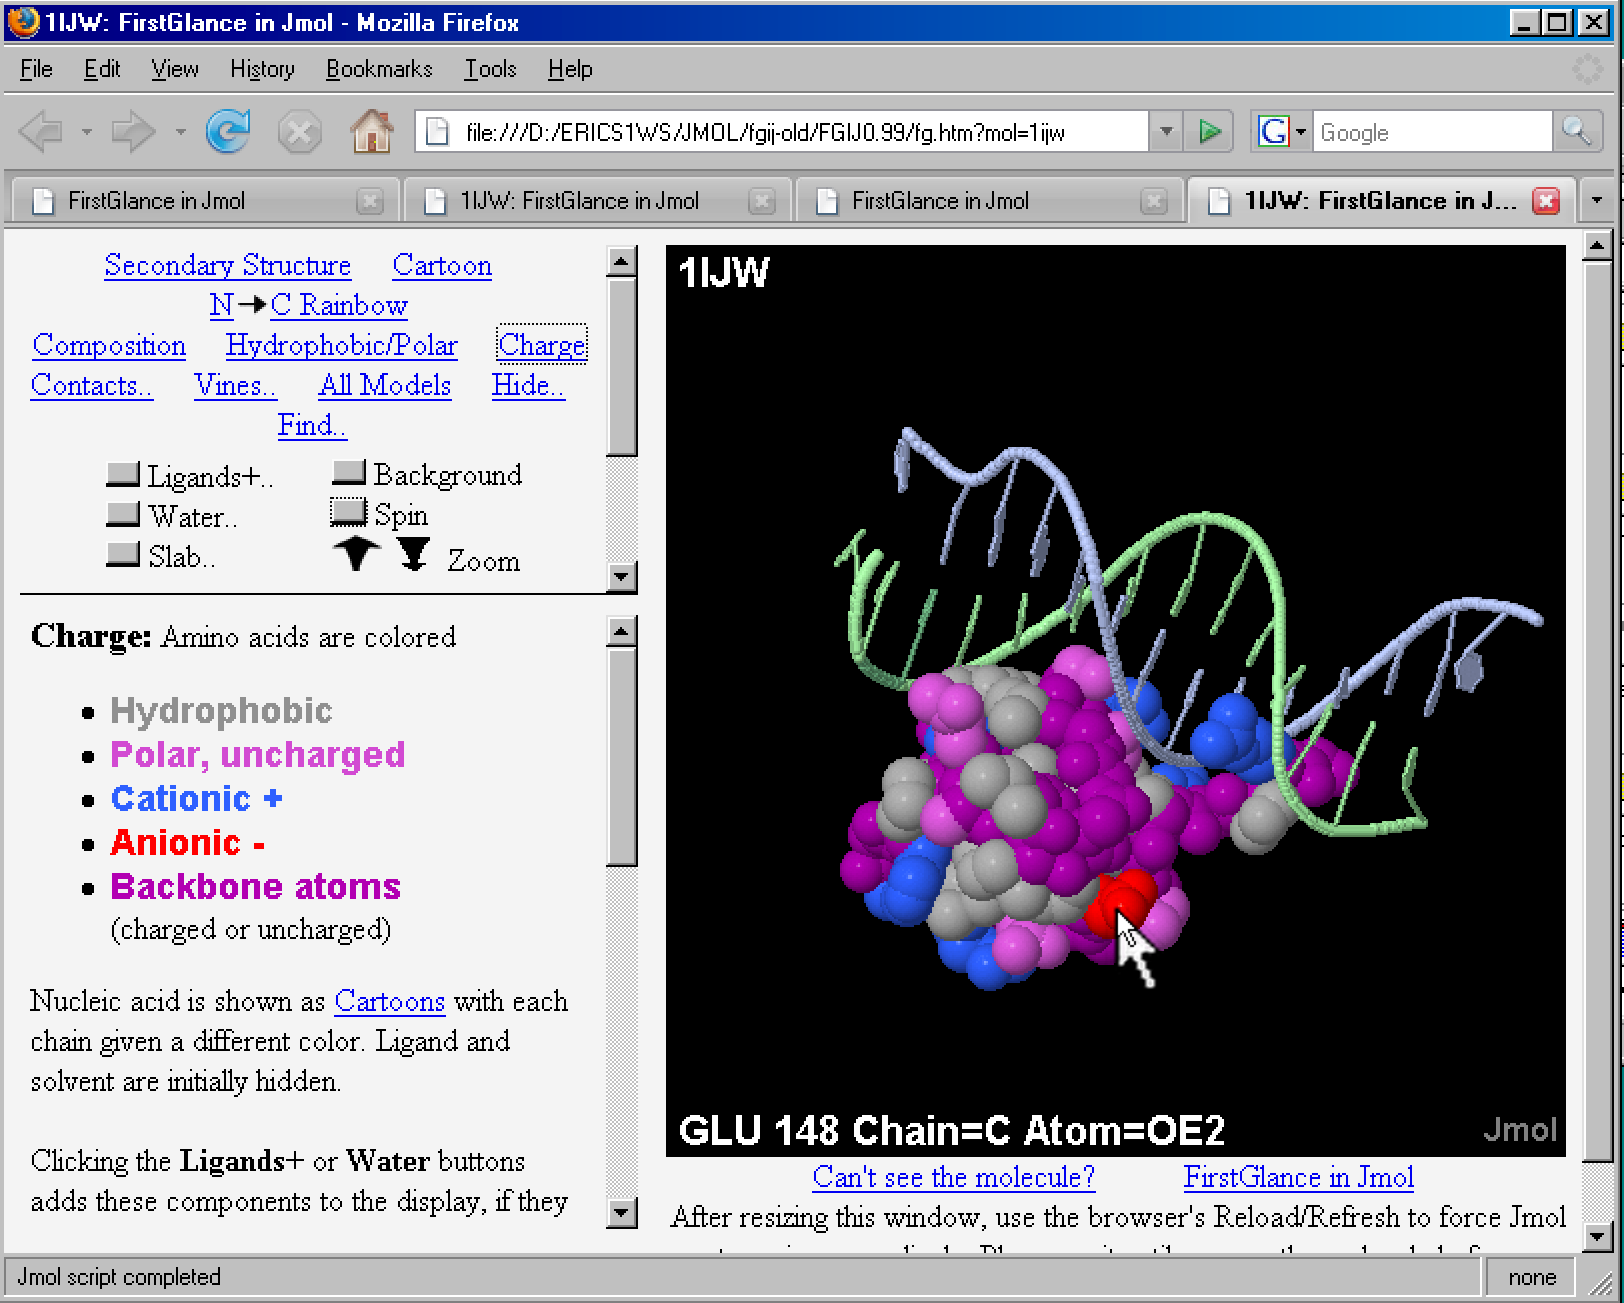1624x1303 pixels.
Task: Close the active 1IJW tab
Action: (x=1546, y=201)
